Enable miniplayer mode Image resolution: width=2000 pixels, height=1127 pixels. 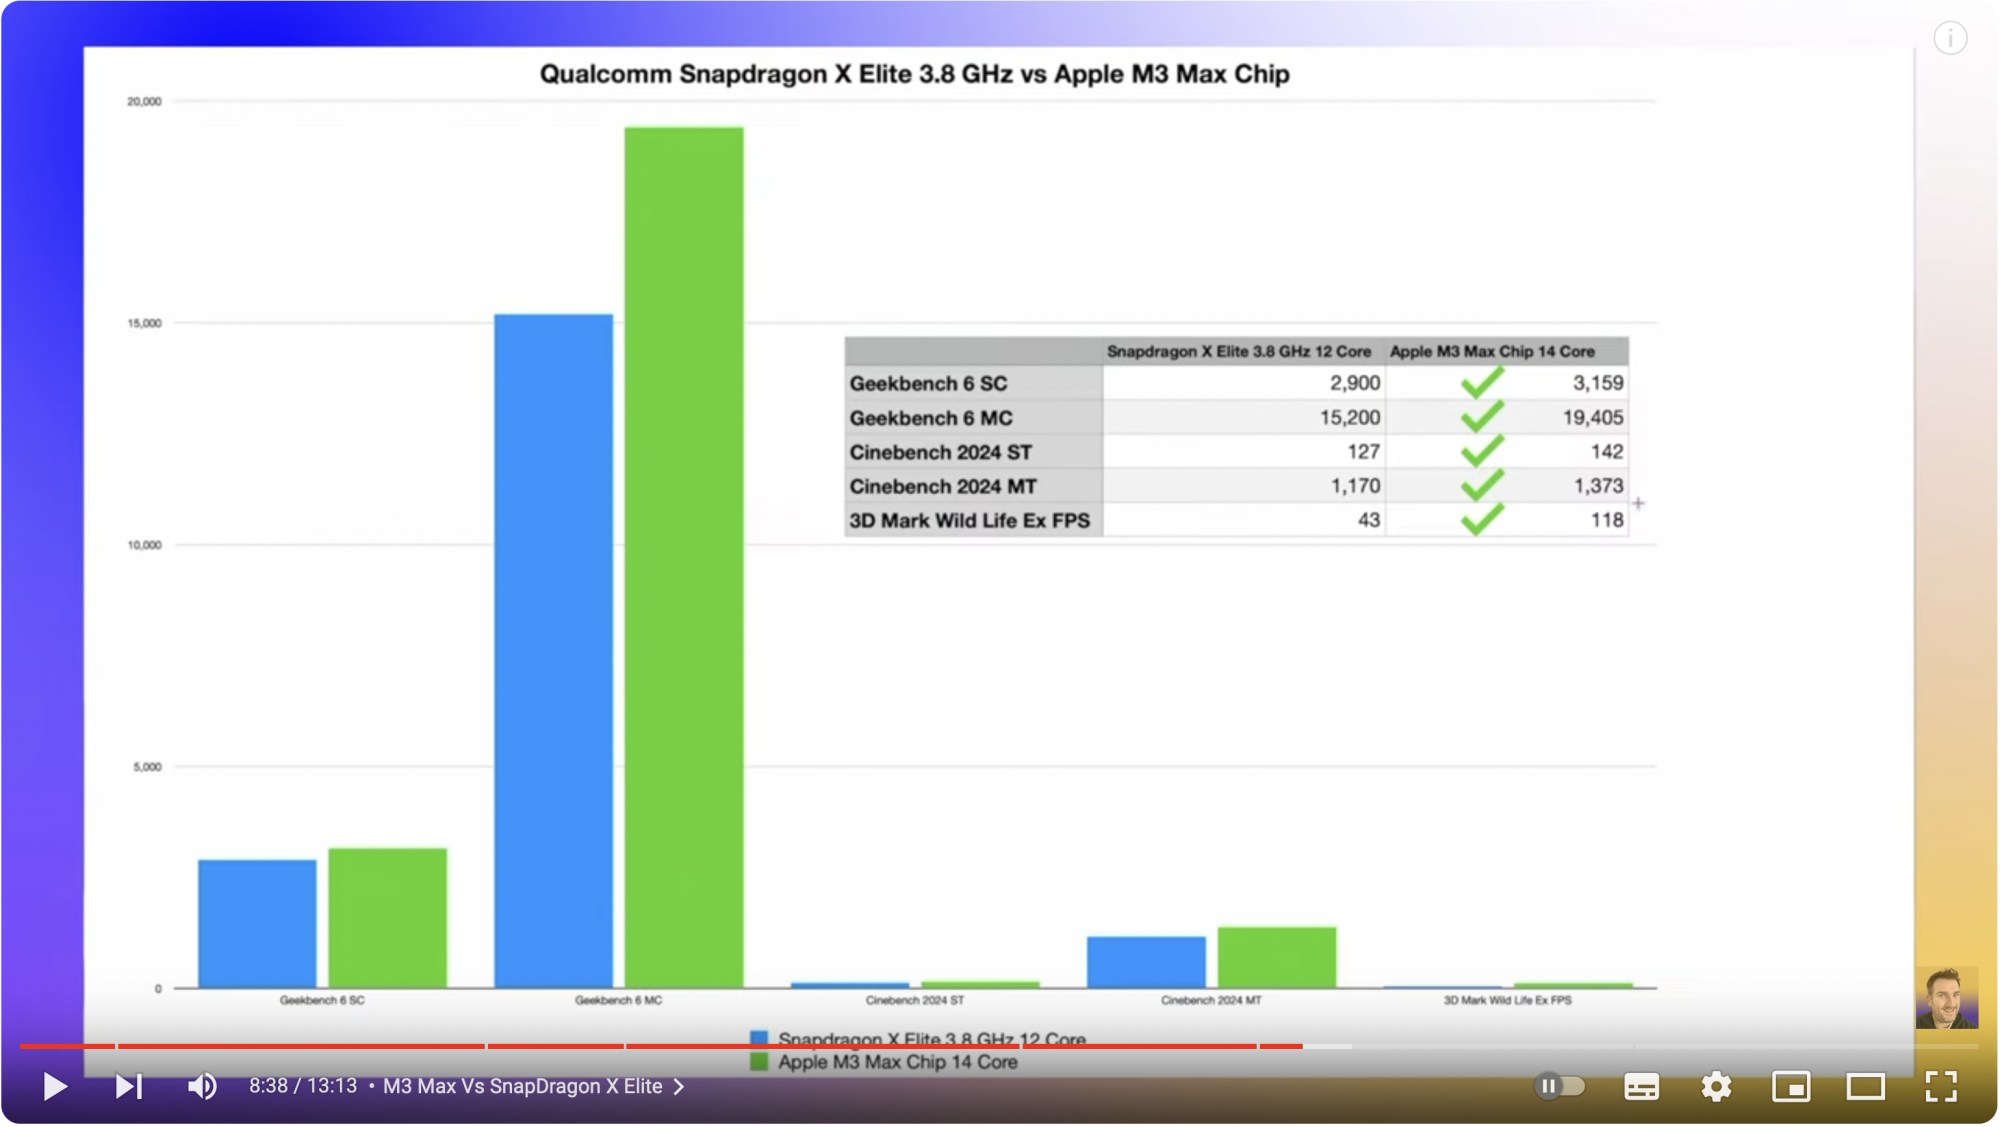coord(1791,1087)
